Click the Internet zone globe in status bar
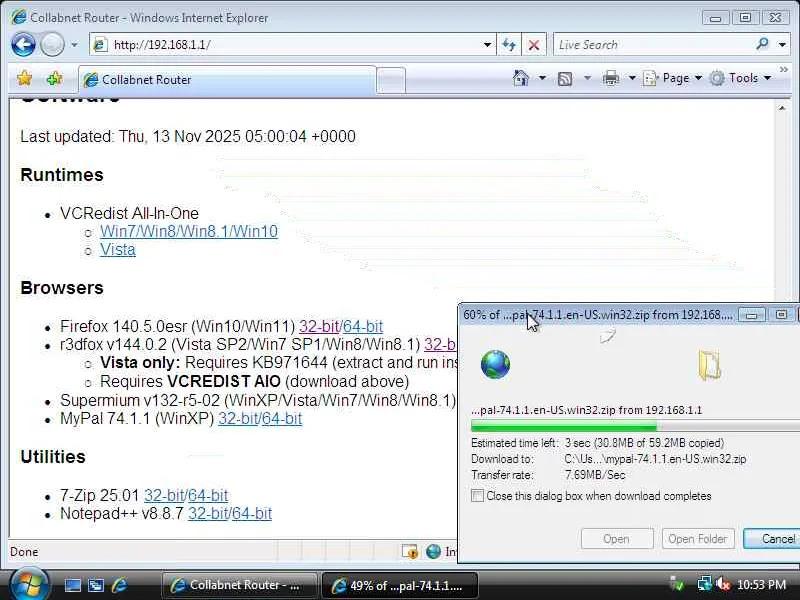This screenshot has height=600, width=800. (x=433, y=552)
